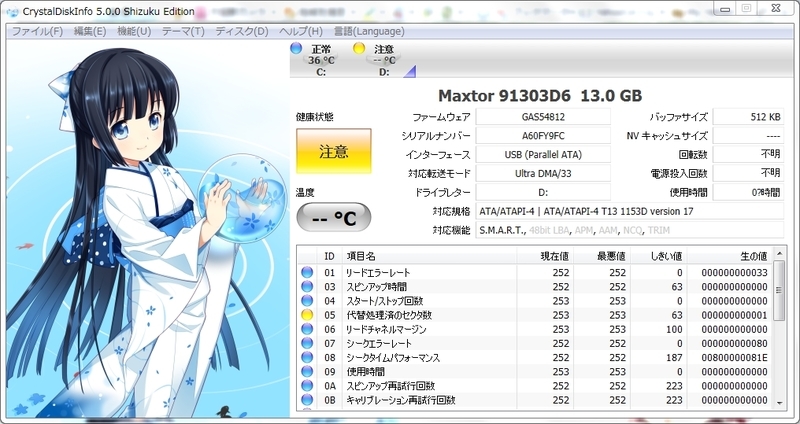This screenshot has height=424, width=800.
Task: Click the yellow 注意 health status button
Action: click(x=334, y=151)
